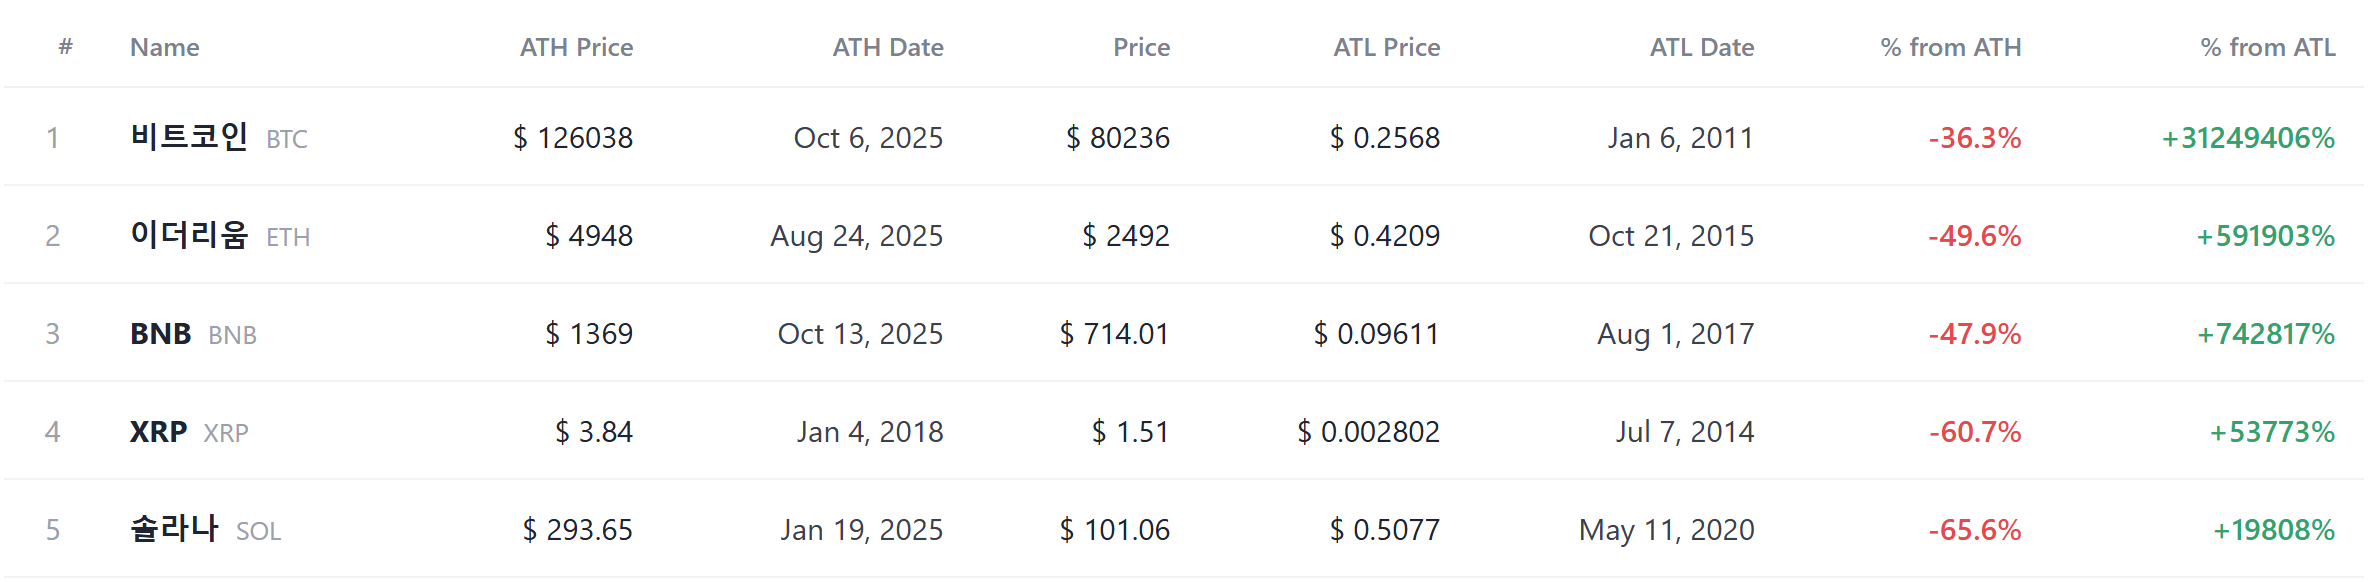Screen dimensions: 2368x582
Task: Click XRP's ATH date Jan 4, 2018
Action: [869, 432]
